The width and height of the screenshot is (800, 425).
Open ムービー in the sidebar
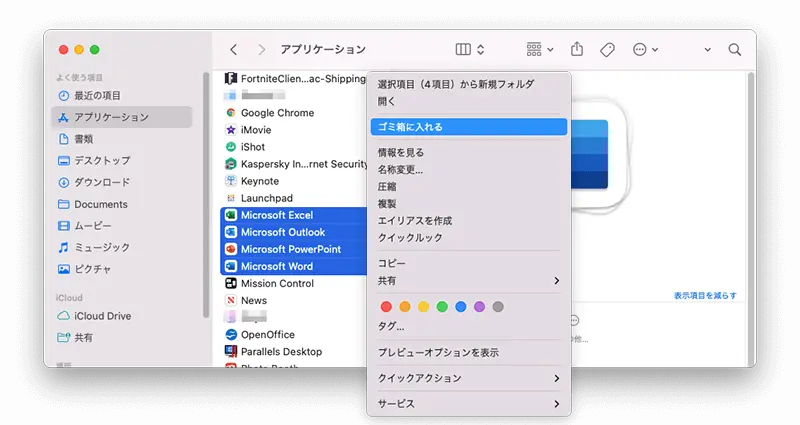click(x=121, y=226)
